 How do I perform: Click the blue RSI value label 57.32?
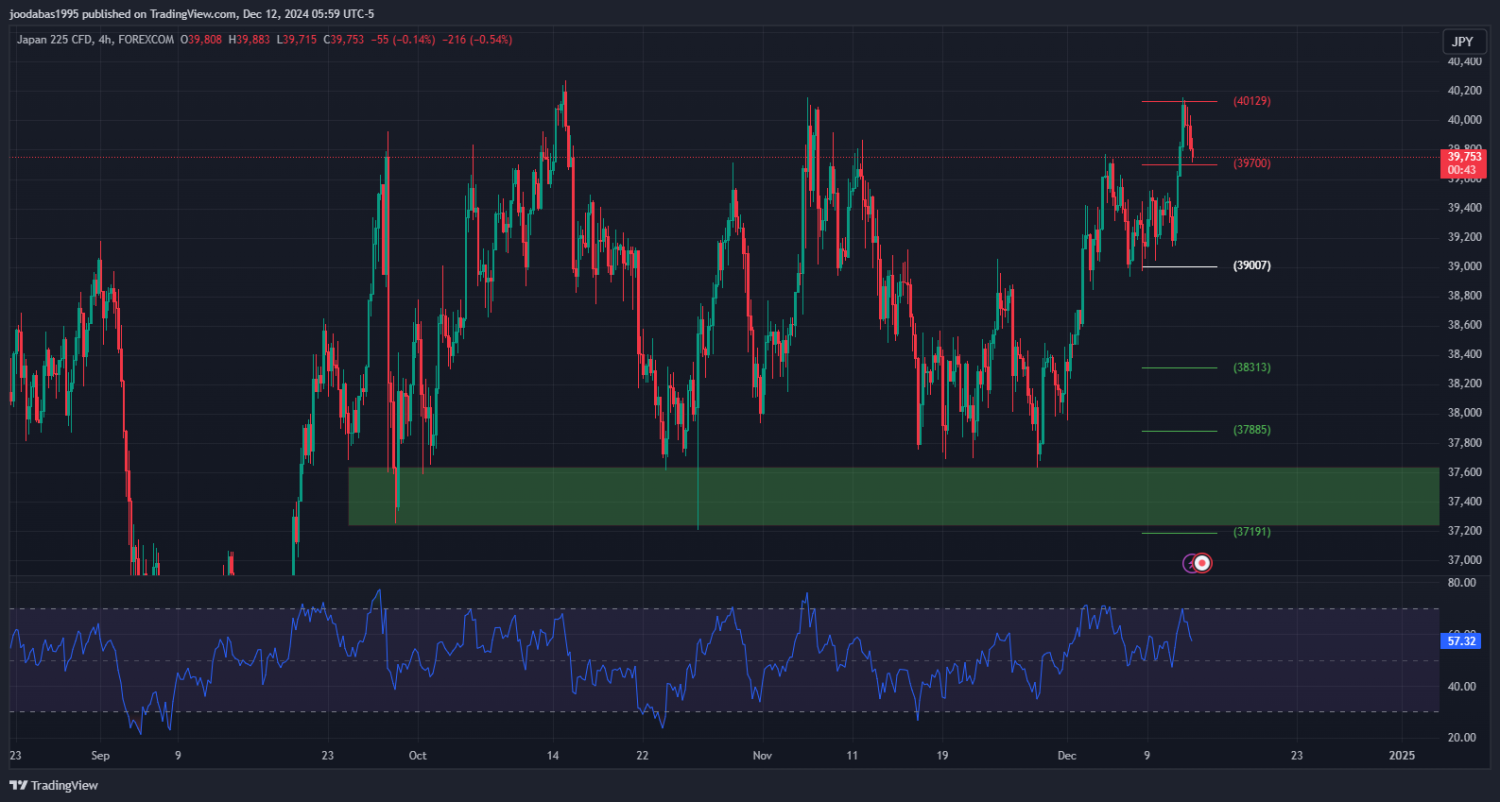pyautogui.click(x=1462, y=641)
